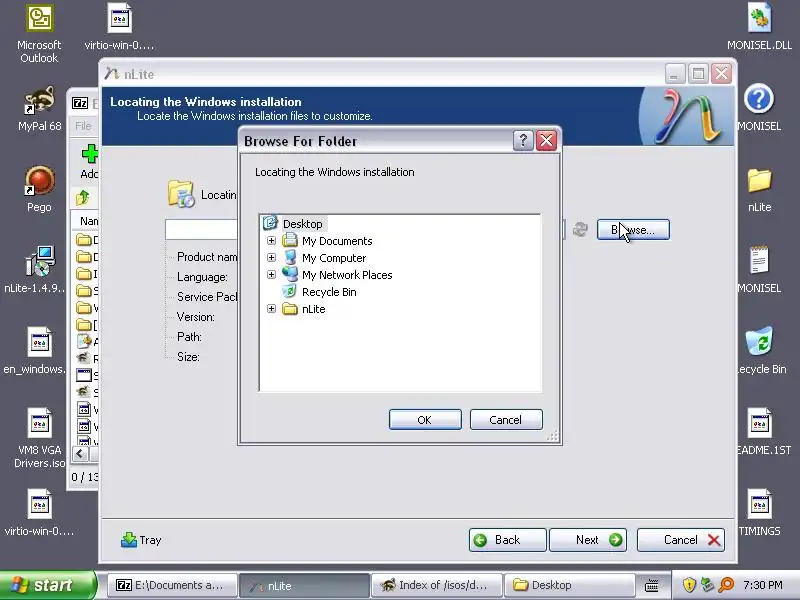800x600 pixels.
Task: Open the File menu in 7-Zip
Action: point(83,126)
